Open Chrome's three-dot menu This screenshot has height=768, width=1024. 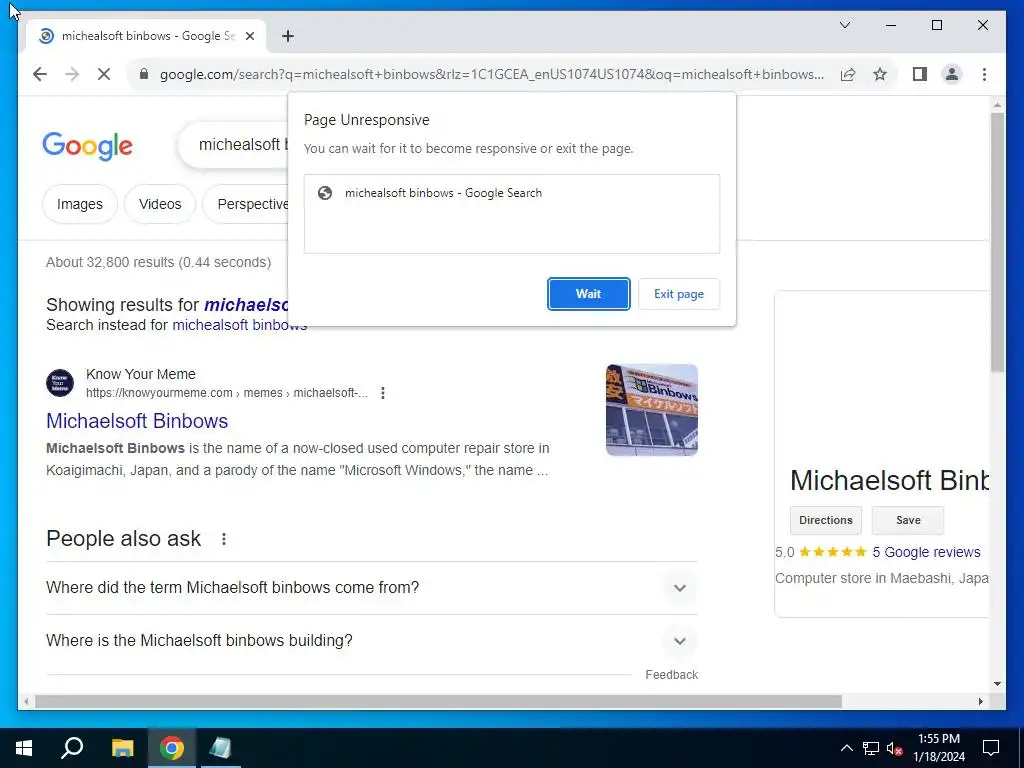984,74
